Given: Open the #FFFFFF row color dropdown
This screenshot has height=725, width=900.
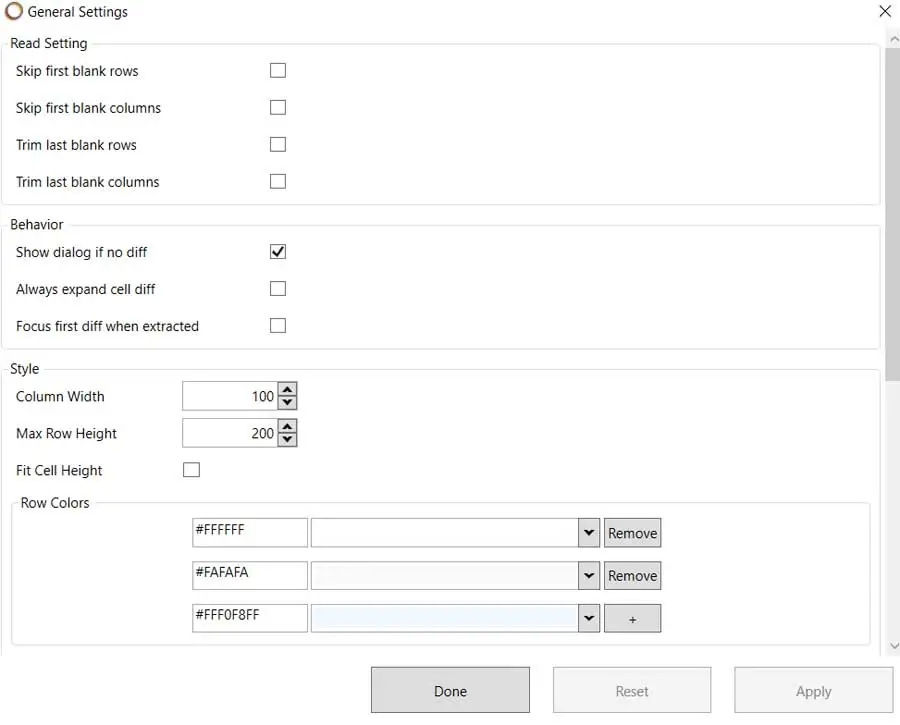Looking at the screenshot, I should [589, 533].
